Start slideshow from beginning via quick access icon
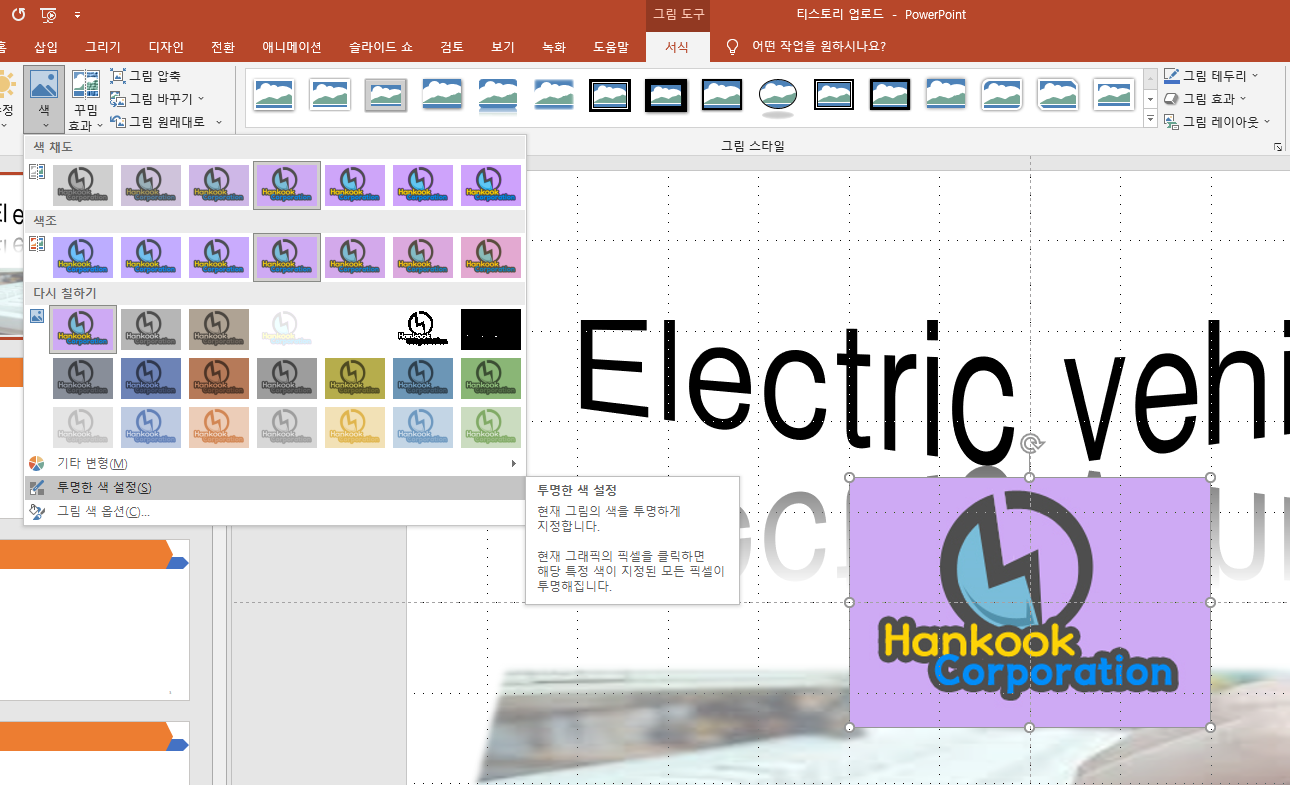 (x=48, y=15)
